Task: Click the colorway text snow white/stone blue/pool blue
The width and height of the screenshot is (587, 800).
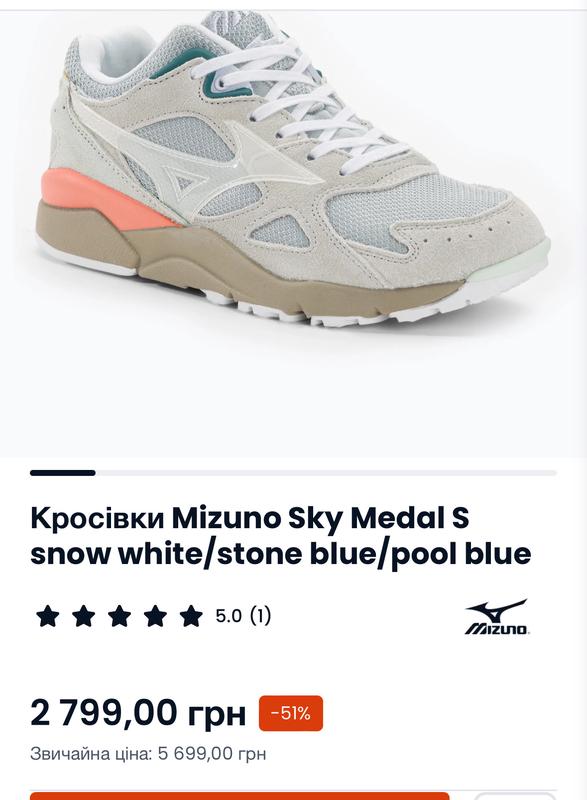Action: 280,554
